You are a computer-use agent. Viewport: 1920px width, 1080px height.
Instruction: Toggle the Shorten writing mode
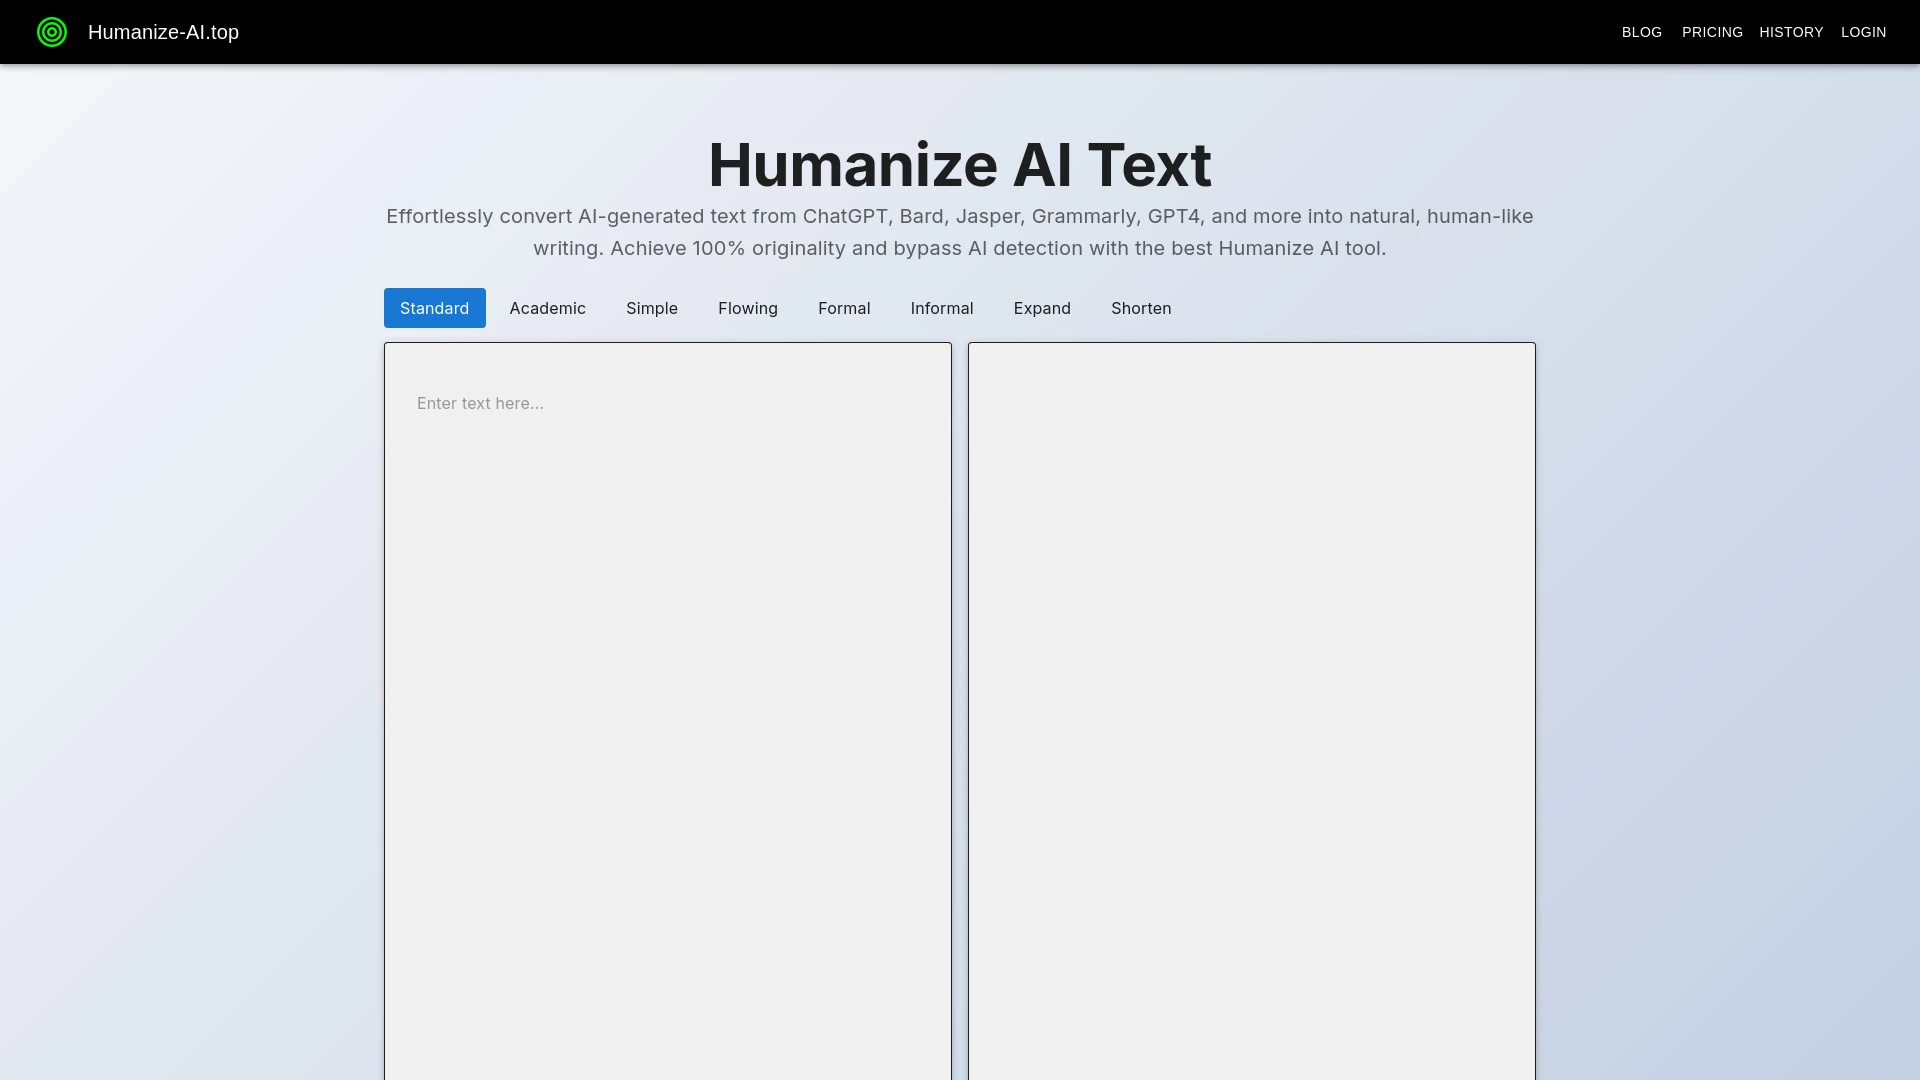1141,307
